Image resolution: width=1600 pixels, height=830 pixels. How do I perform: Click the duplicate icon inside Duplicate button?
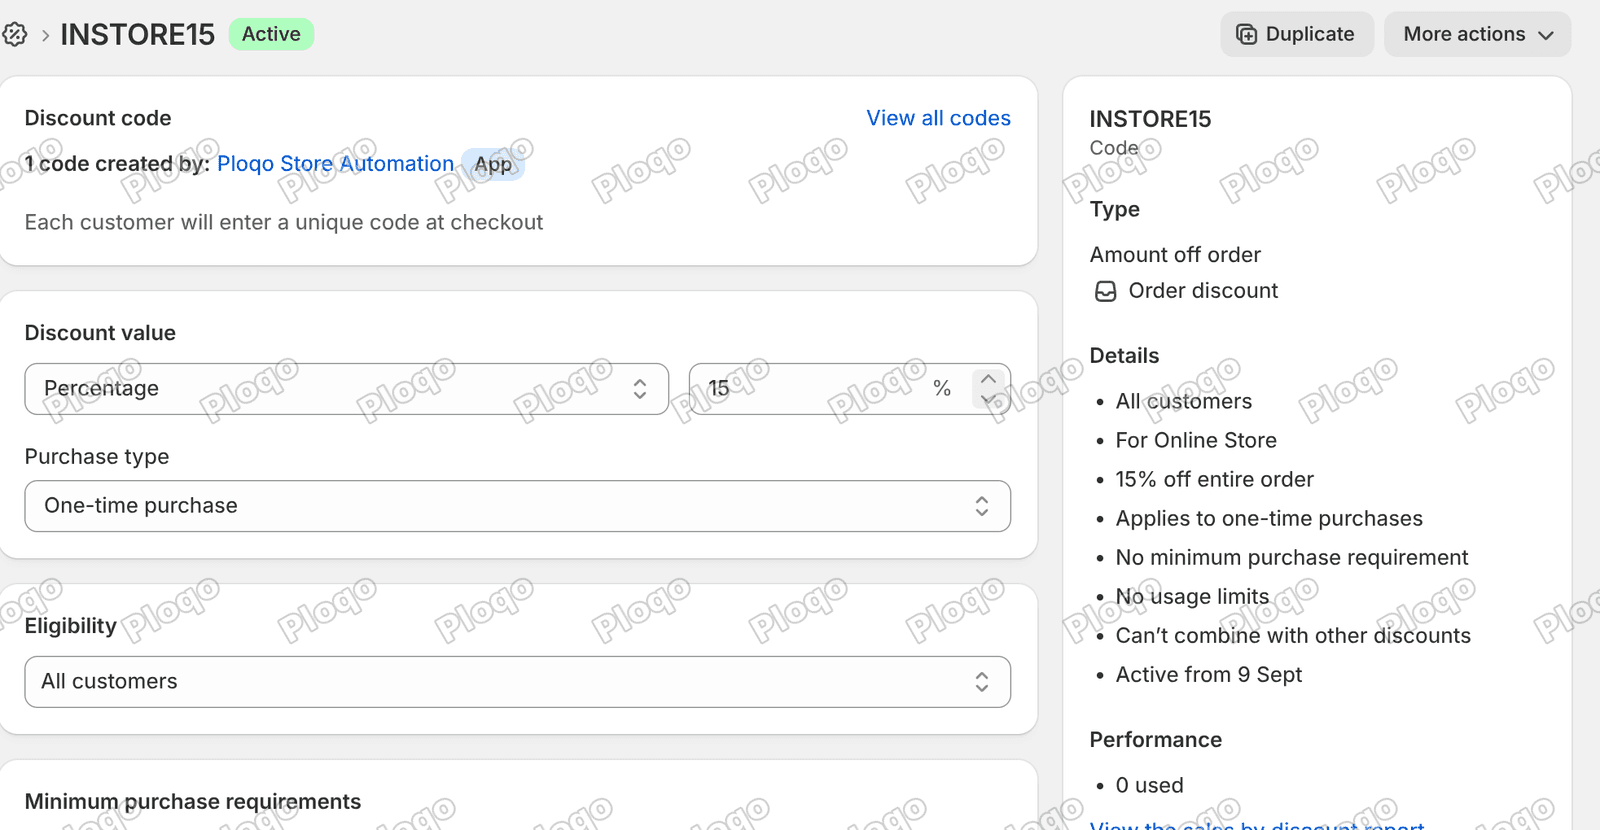[1246, 34]
